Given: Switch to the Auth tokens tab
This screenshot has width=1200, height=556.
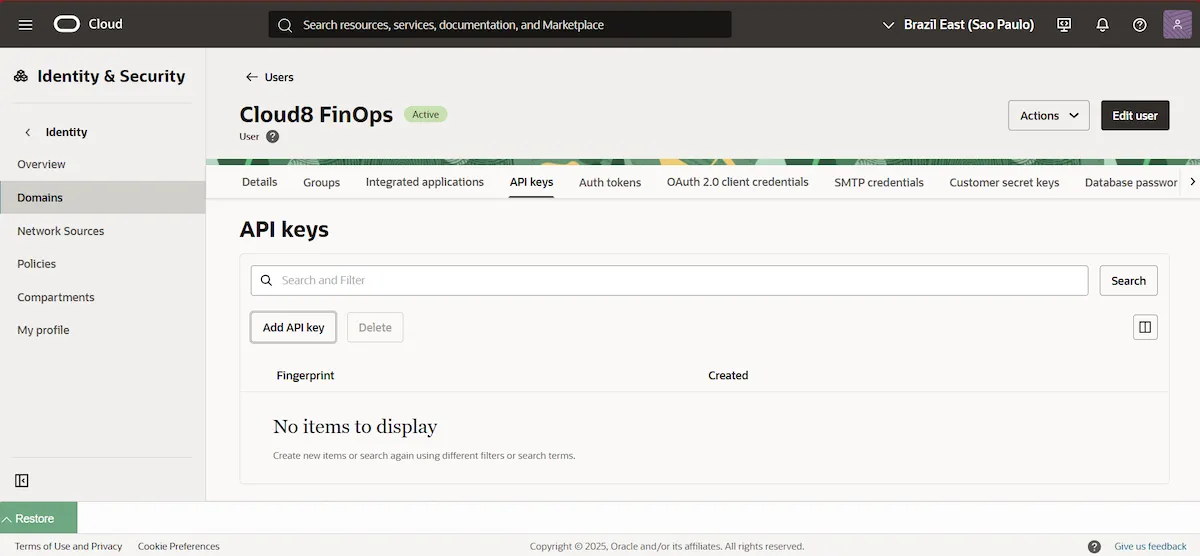Looking at the screenshot, I should click(x=609, y=182).
